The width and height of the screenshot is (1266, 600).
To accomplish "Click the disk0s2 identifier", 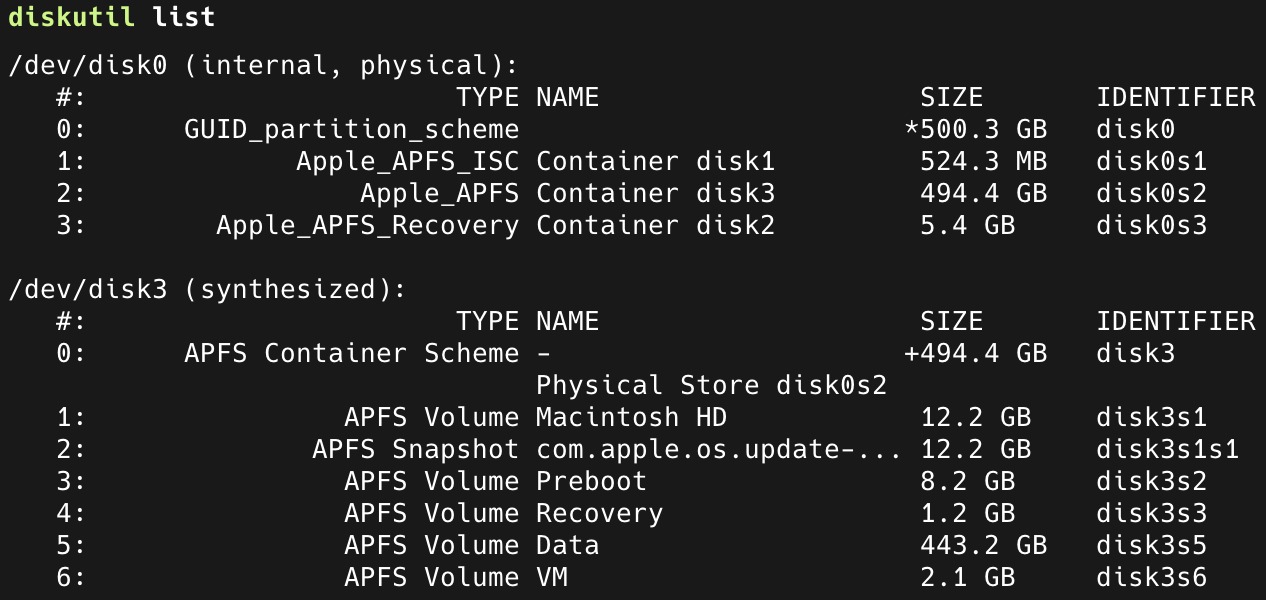I will tap(1151, 193).
